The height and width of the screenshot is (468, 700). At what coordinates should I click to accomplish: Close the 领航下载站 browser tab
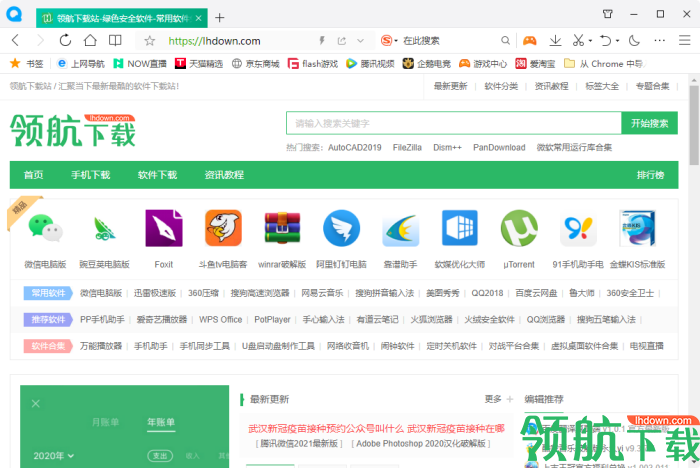[199, 18]
